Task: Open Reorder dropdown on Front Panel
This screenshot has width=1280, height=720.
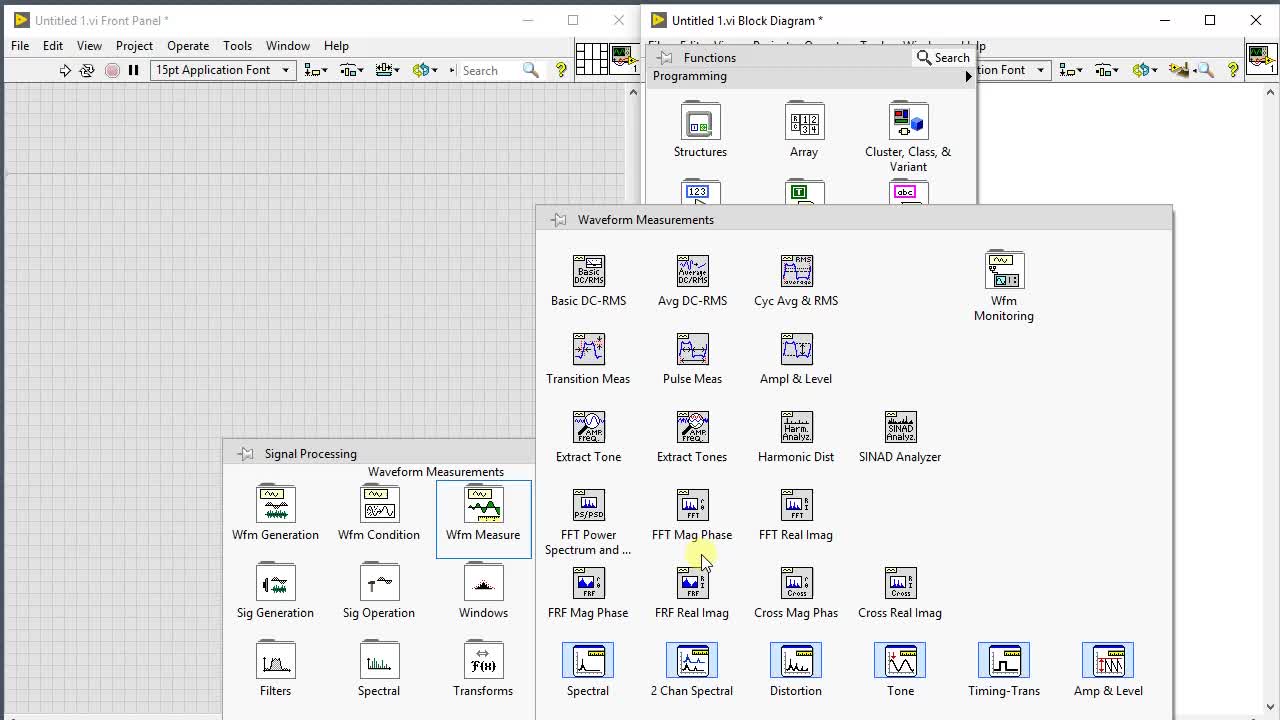Action: [425, 70]
